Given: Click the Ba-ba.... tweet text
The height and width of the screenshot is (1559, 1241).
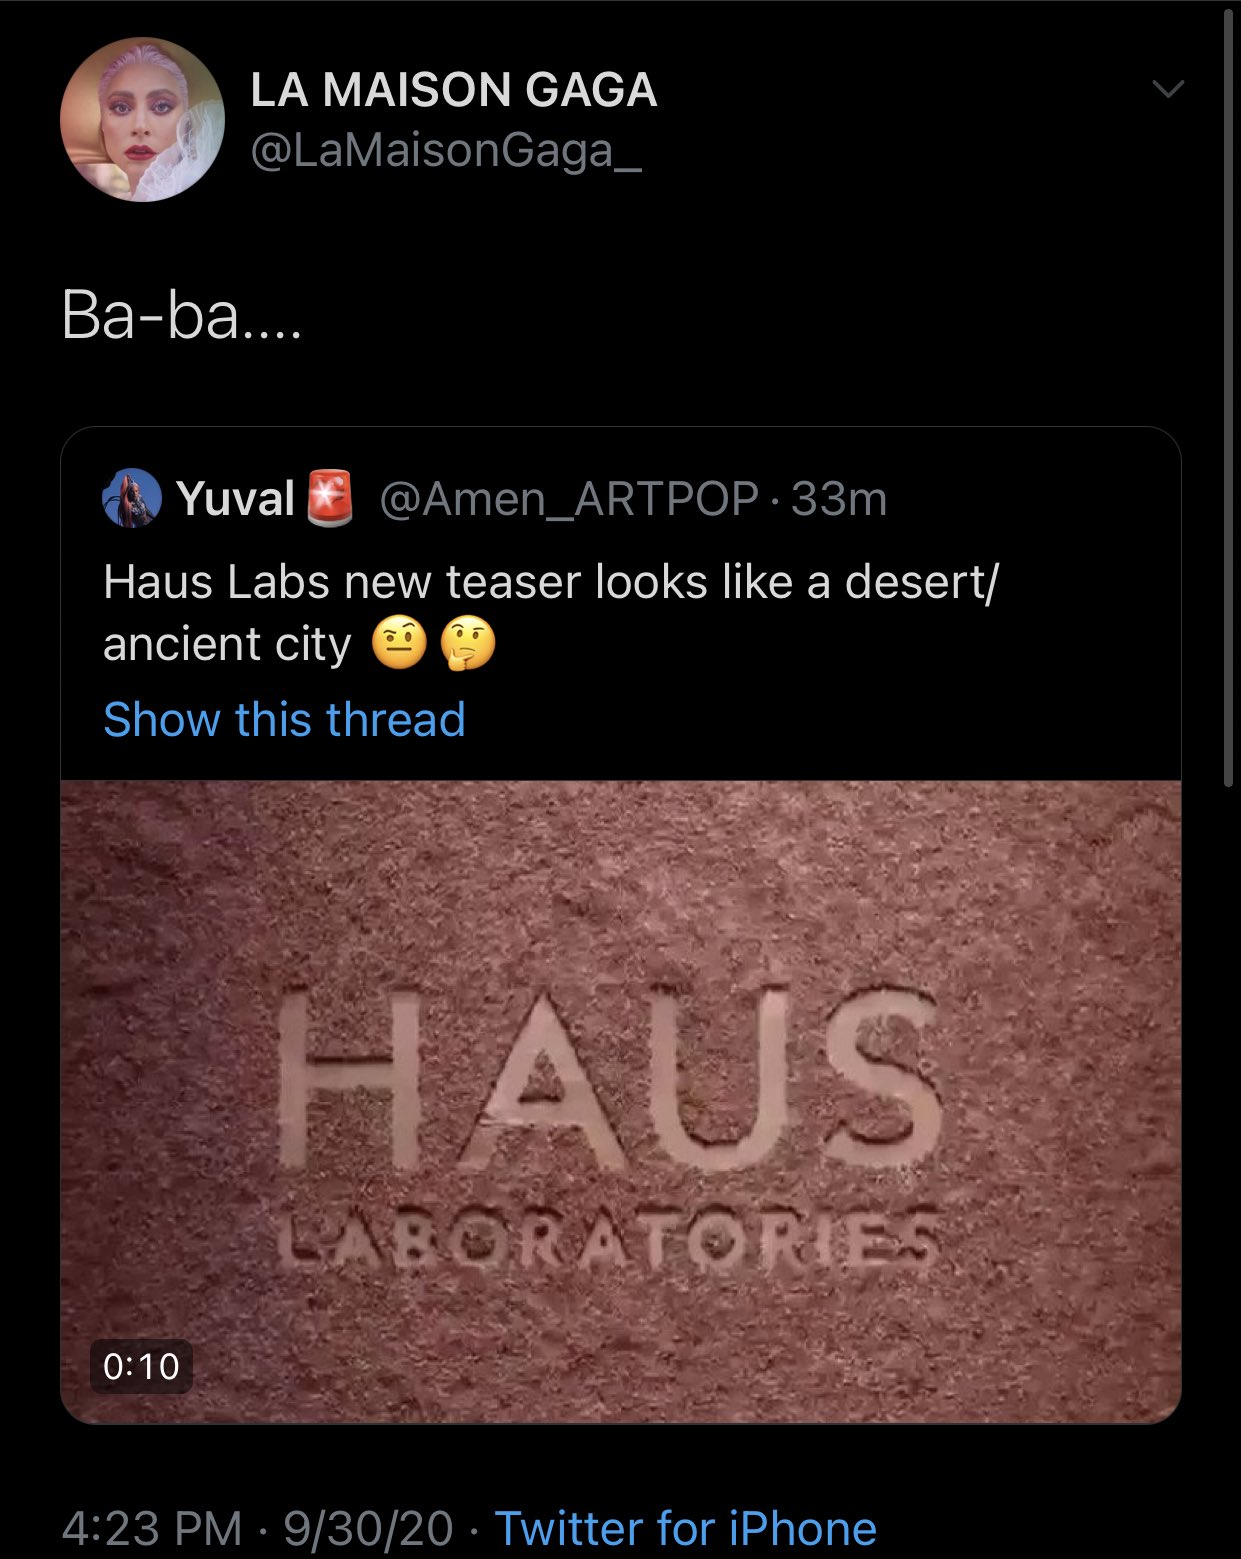Looking at the screenshot, I should pos(181,316).
